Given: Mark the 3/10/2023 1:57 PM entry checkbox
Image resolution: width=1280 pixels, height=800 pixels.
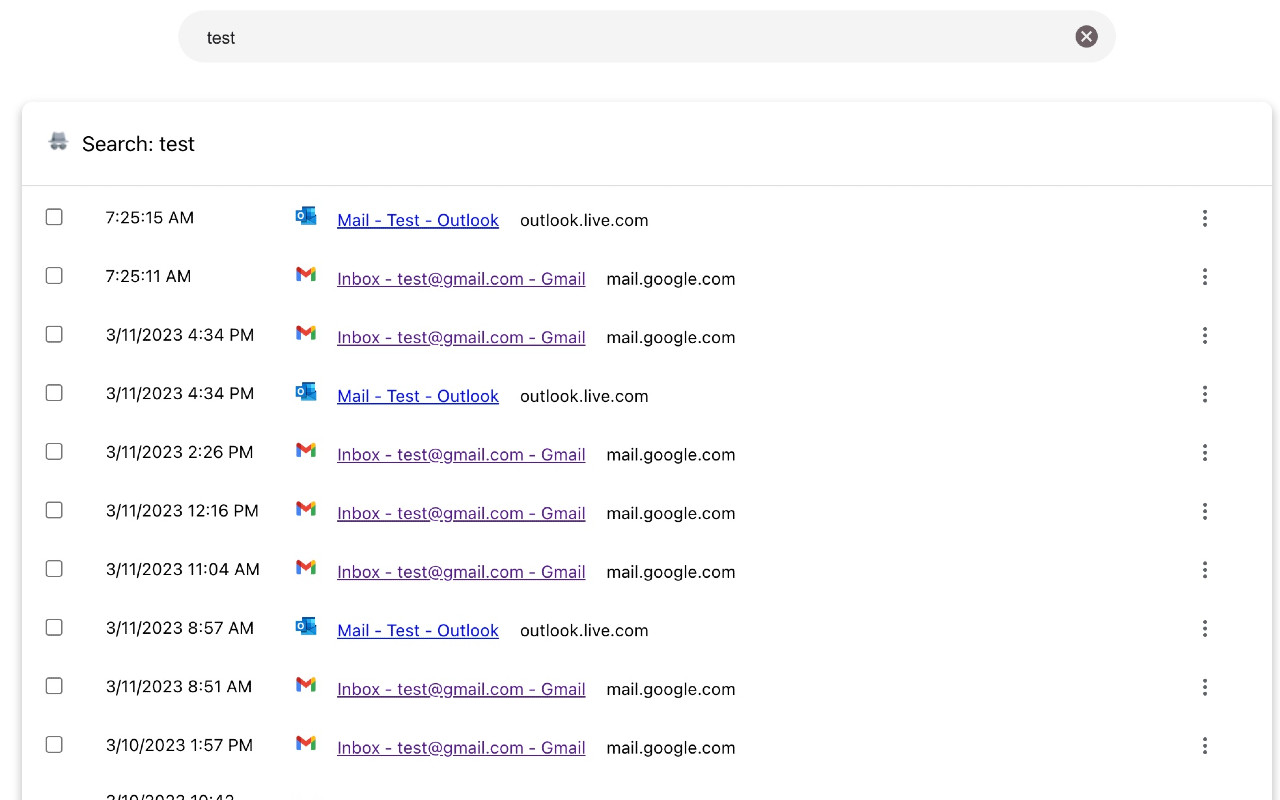Looking at the screenshot, I should point(54,744).
